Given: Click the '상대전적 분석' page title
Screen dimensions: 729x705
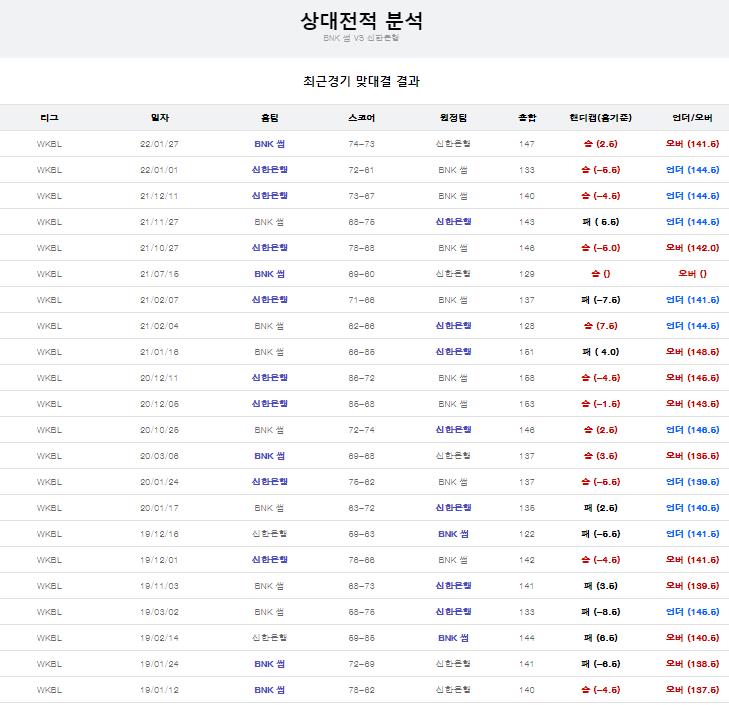Looking at the screenshot, I should coord(361,20).
